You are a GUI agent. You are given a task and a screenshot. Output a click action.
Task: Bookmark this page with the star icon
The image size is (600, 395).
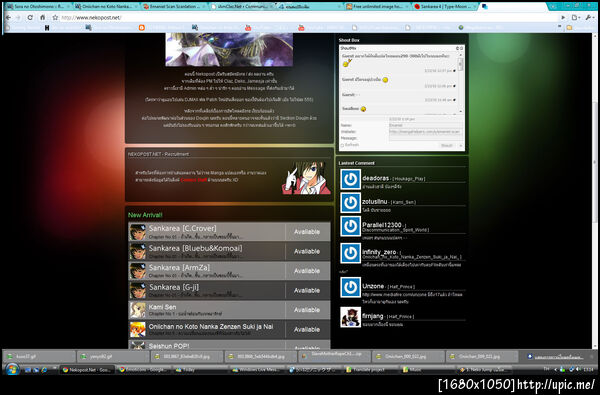pos(55,18)
